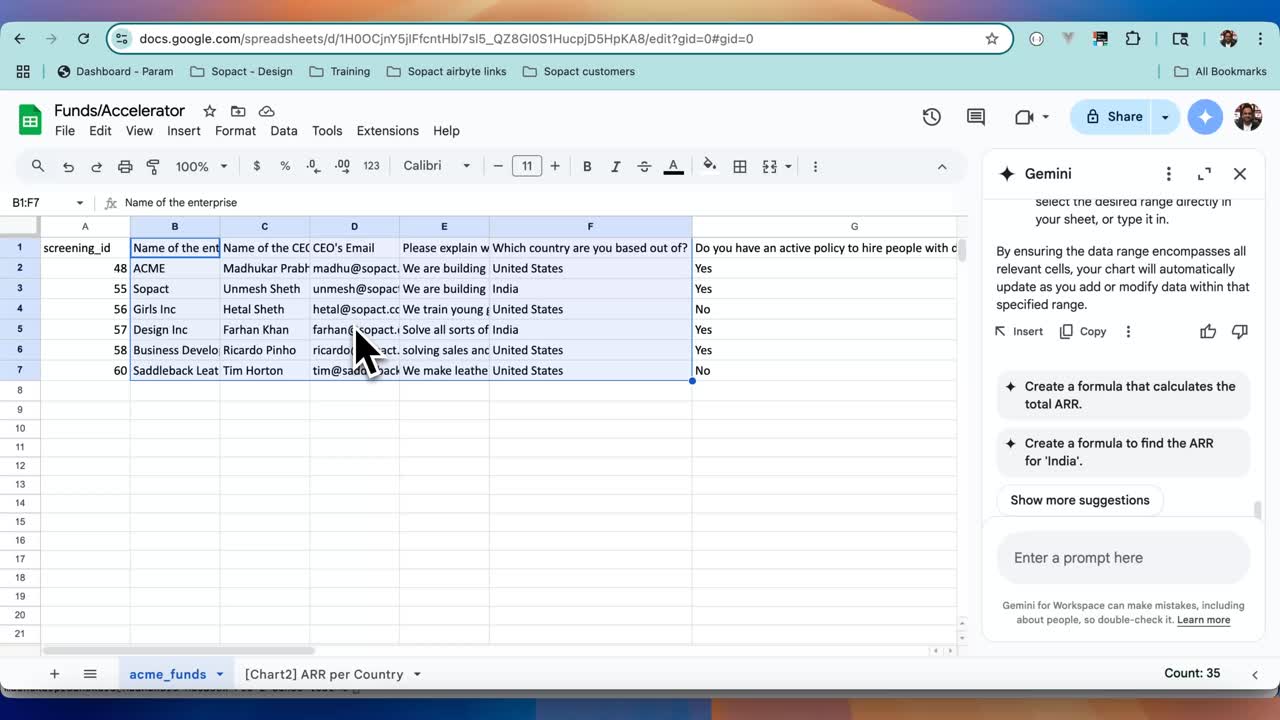The width and height of the screenshot is (1280, 720).
Task: Click the search menus magnifier icon
Action: coord(38,166)
